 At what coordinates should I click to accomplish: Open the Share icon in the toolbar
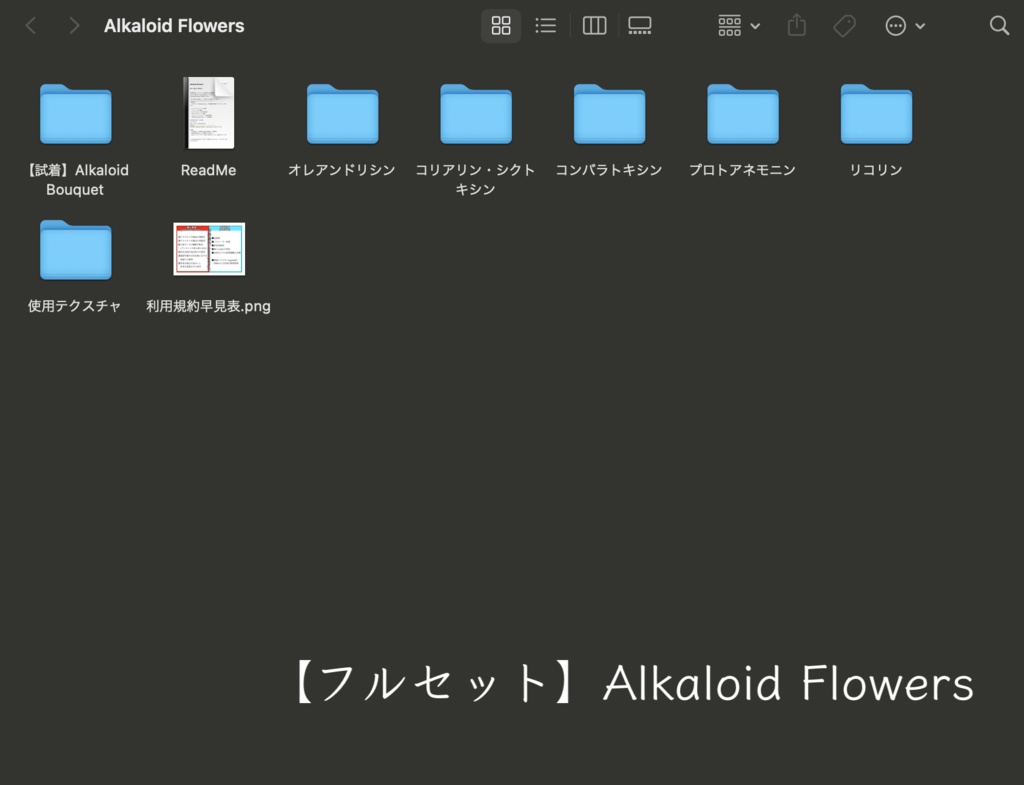tap(796, 26)
